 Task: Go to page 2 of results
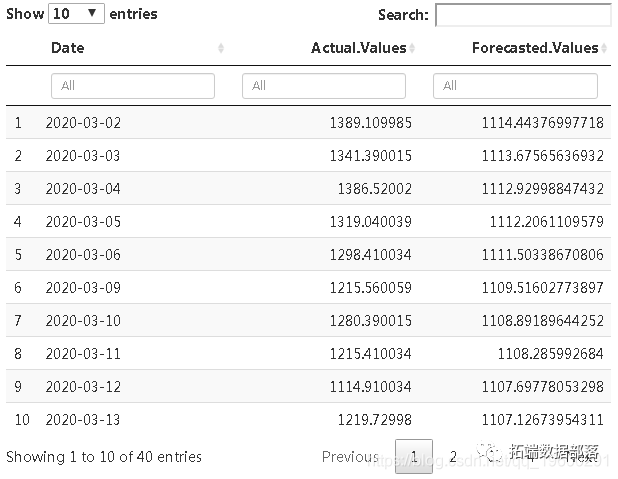point(453,457)
